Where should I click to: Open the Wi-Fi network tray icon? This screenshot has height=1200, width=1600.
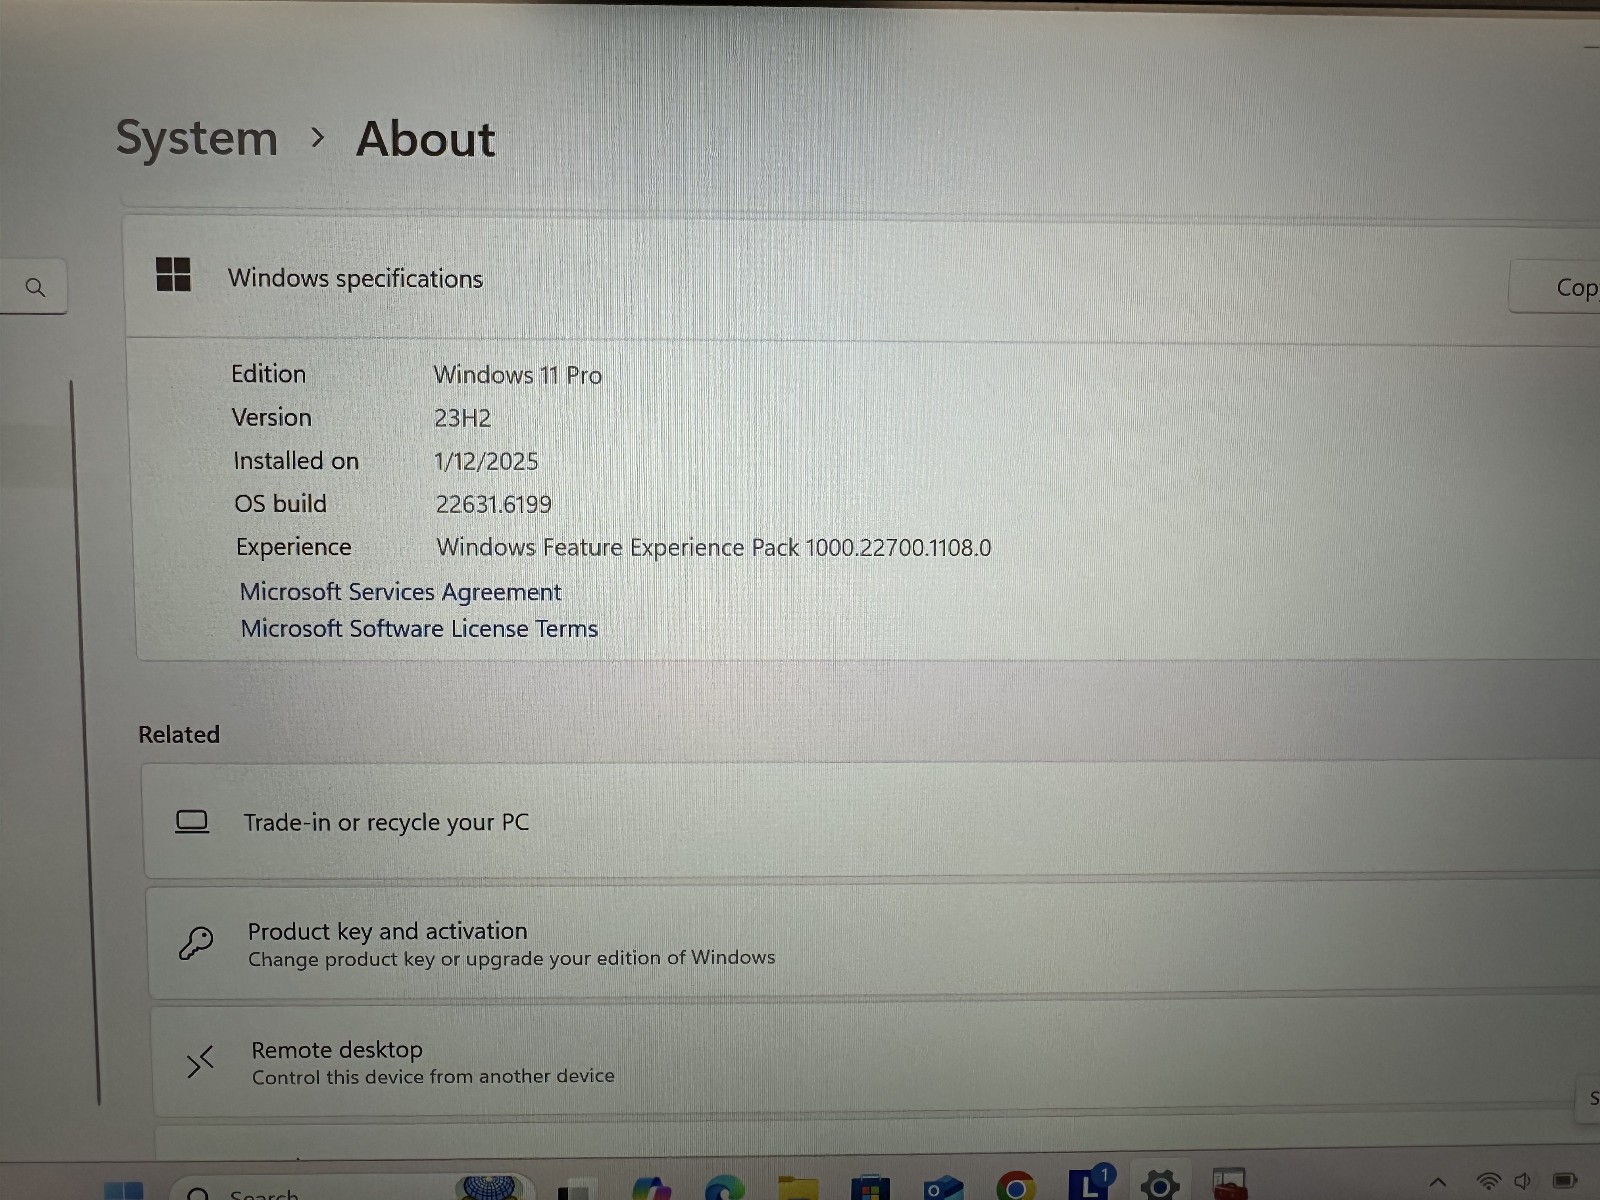point(1489,1182)
